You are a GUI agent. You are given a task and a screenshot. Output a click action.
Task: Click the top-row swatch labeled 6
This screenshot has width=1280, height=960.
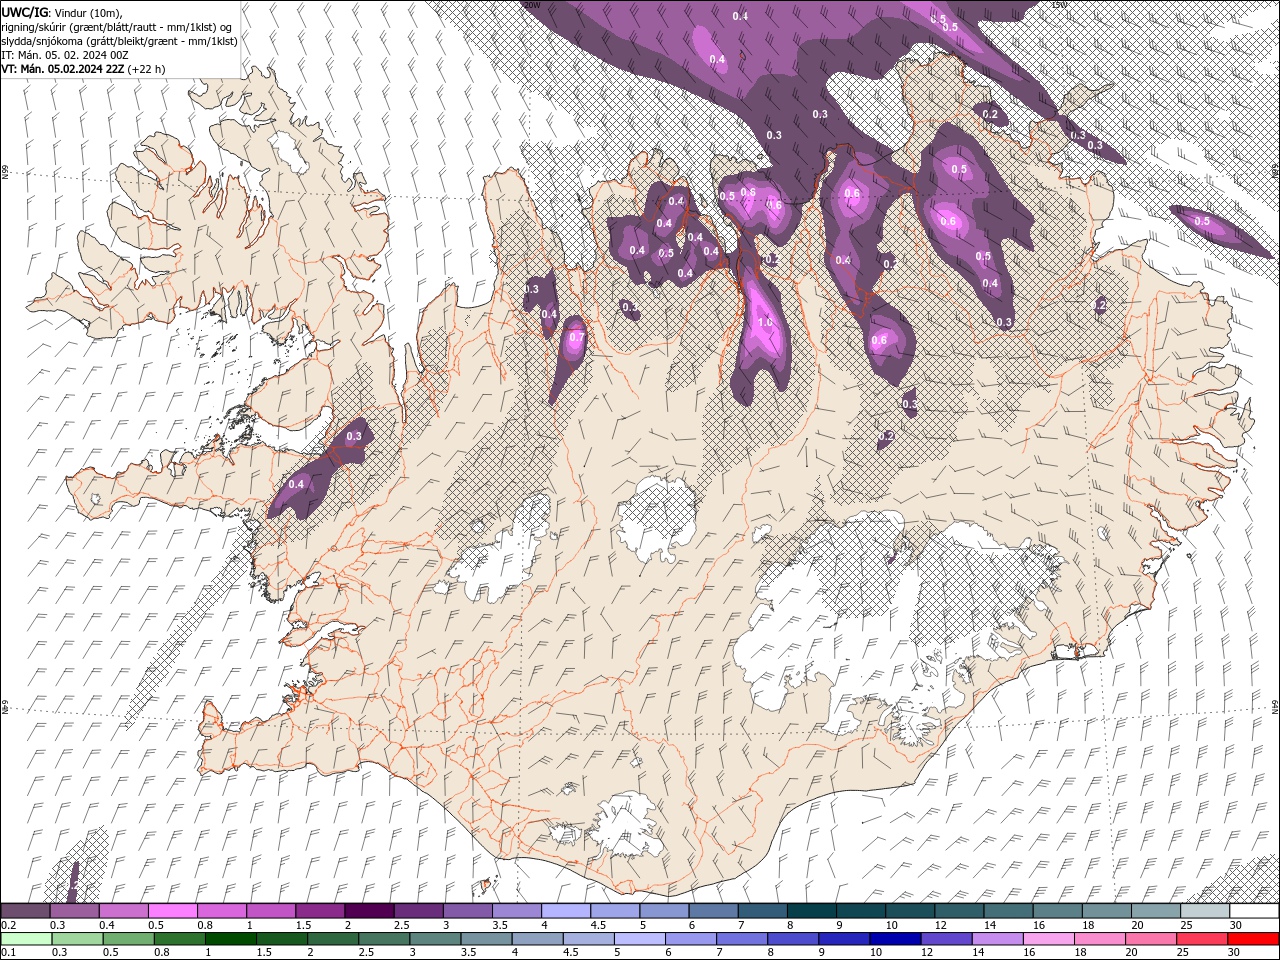pyautogui.click(x=712, y=911)
